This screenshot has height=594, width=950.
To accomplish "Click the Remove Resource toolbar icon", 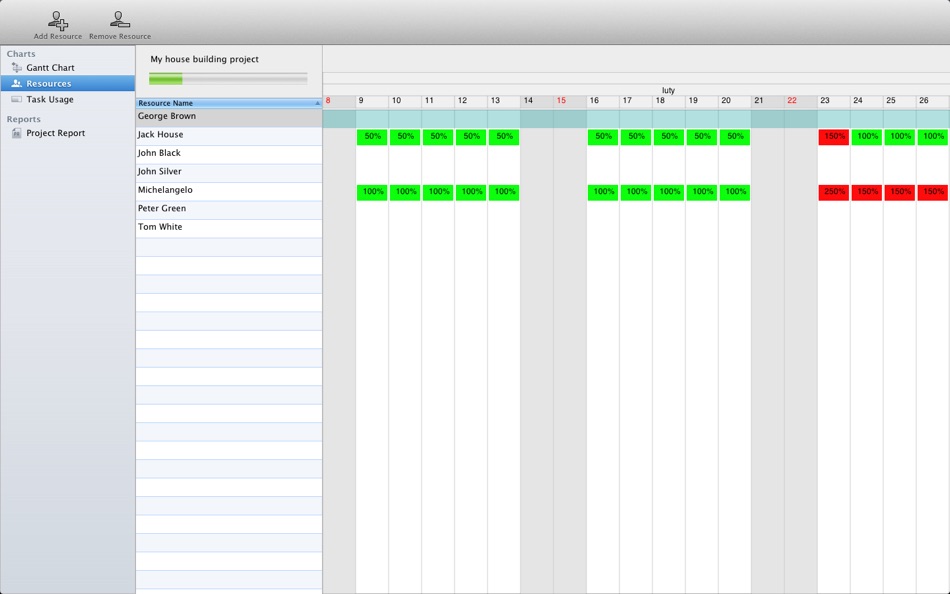I will (119, 20).
